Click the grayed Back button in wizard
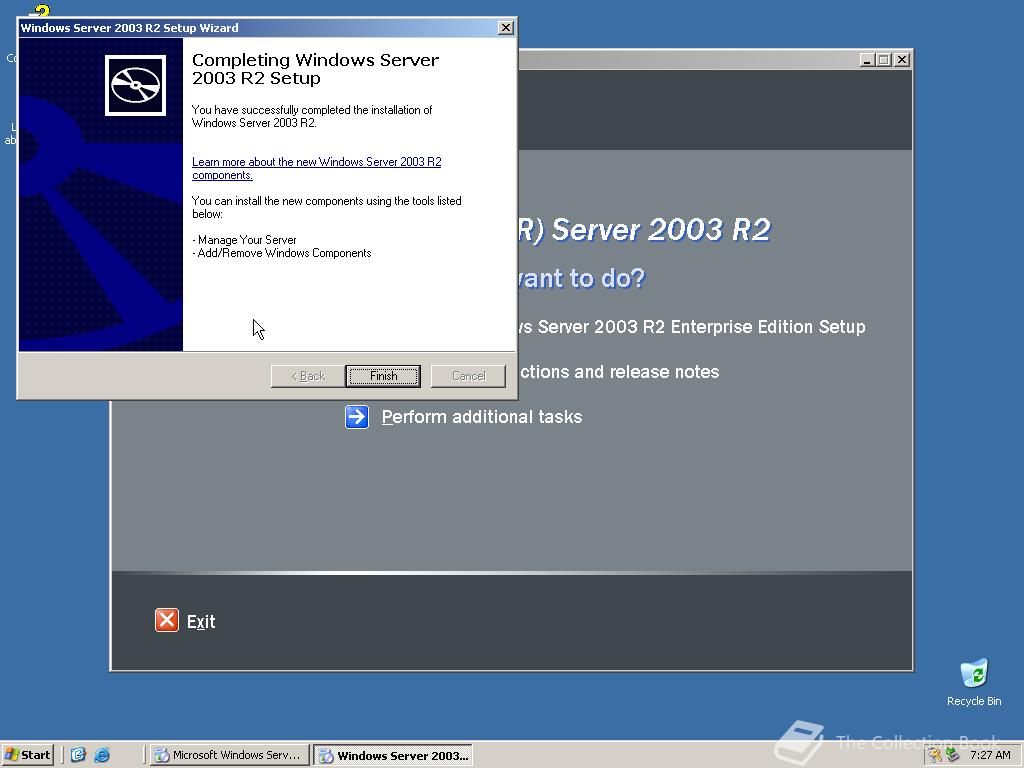Viewport: 1024px width, 768px height. [x=308, y=376]
